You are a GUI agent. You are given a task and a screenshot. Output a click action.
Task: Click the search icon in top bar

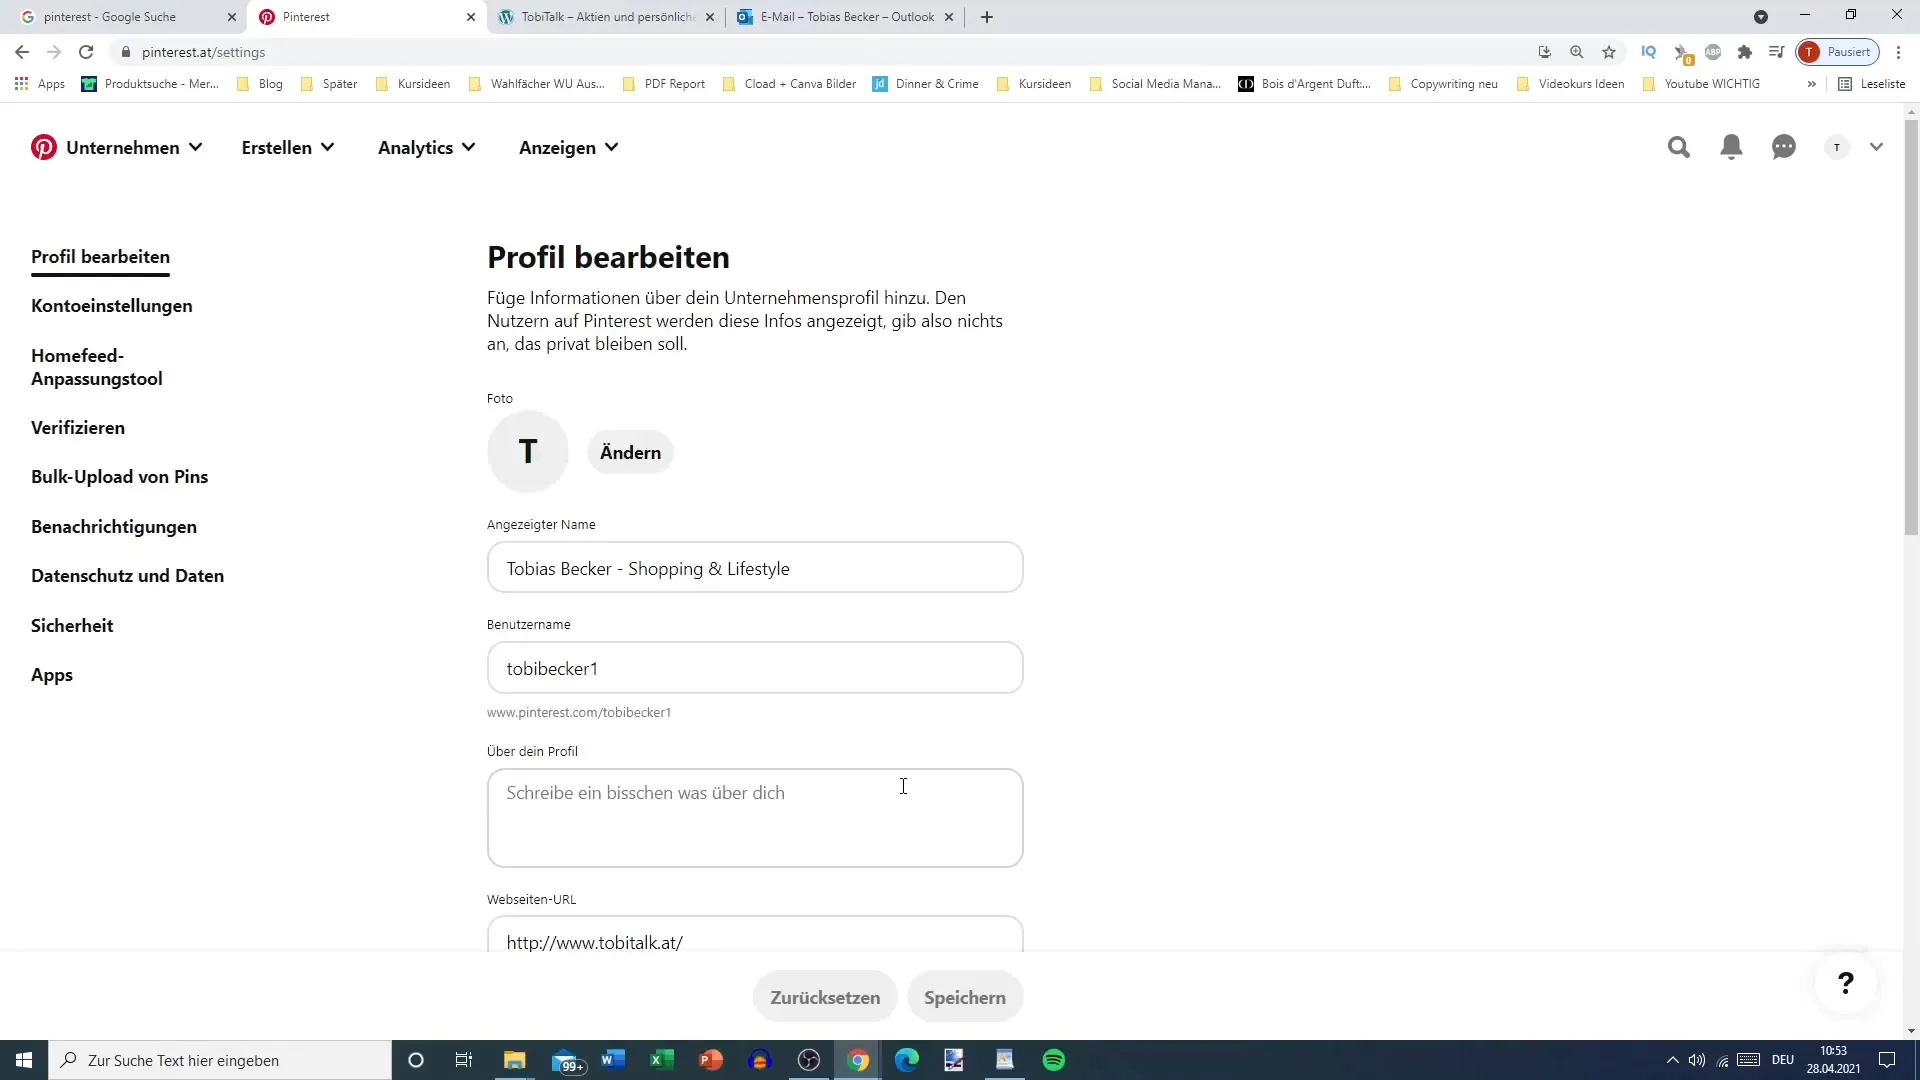[x=1679, y=146]
